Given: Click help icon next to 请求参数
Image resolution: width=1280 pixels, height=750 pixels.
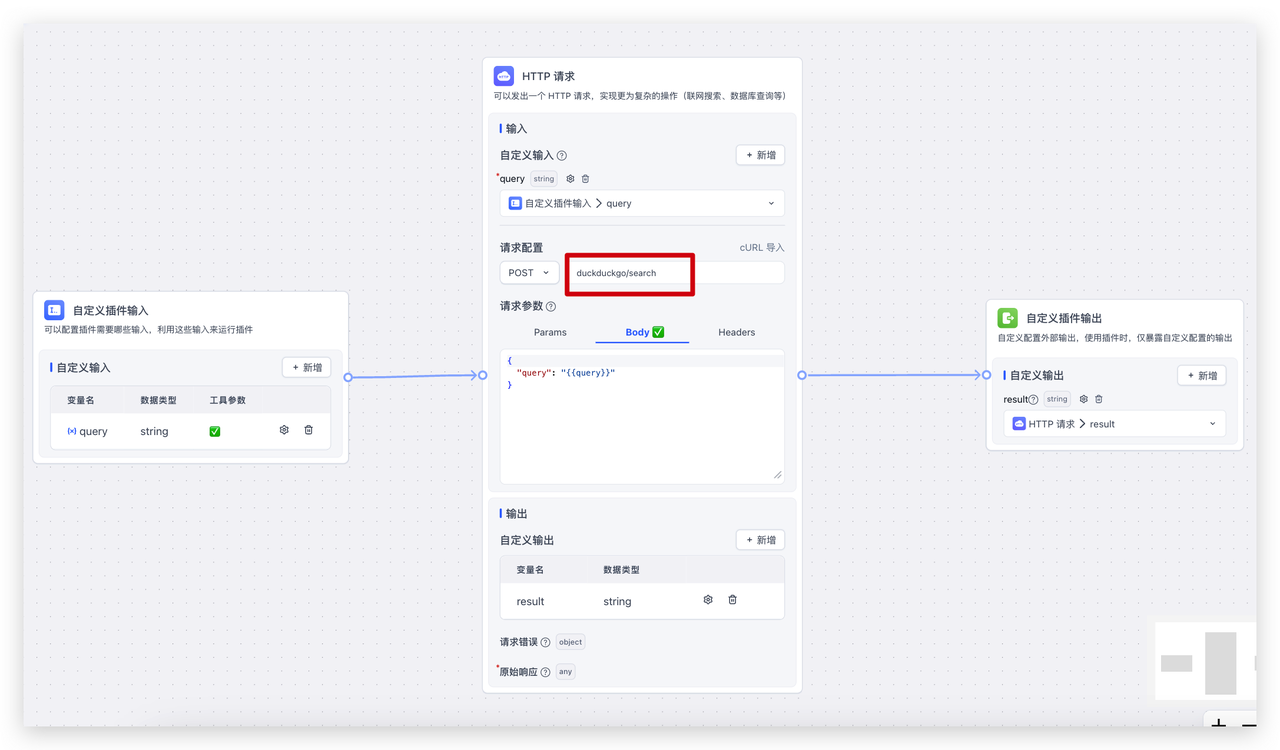Looking at the screenshot, I should [x=551, y=307].
